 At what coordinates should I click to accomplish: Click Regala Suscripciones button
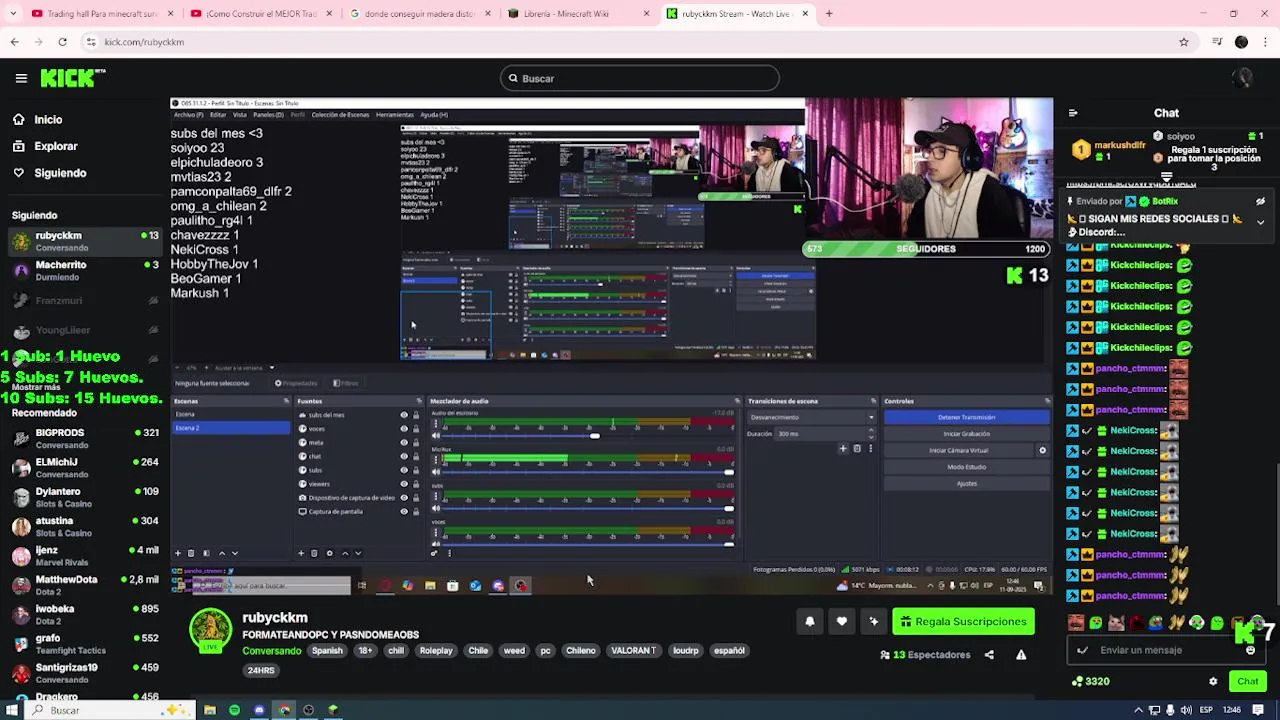(963, 622)
